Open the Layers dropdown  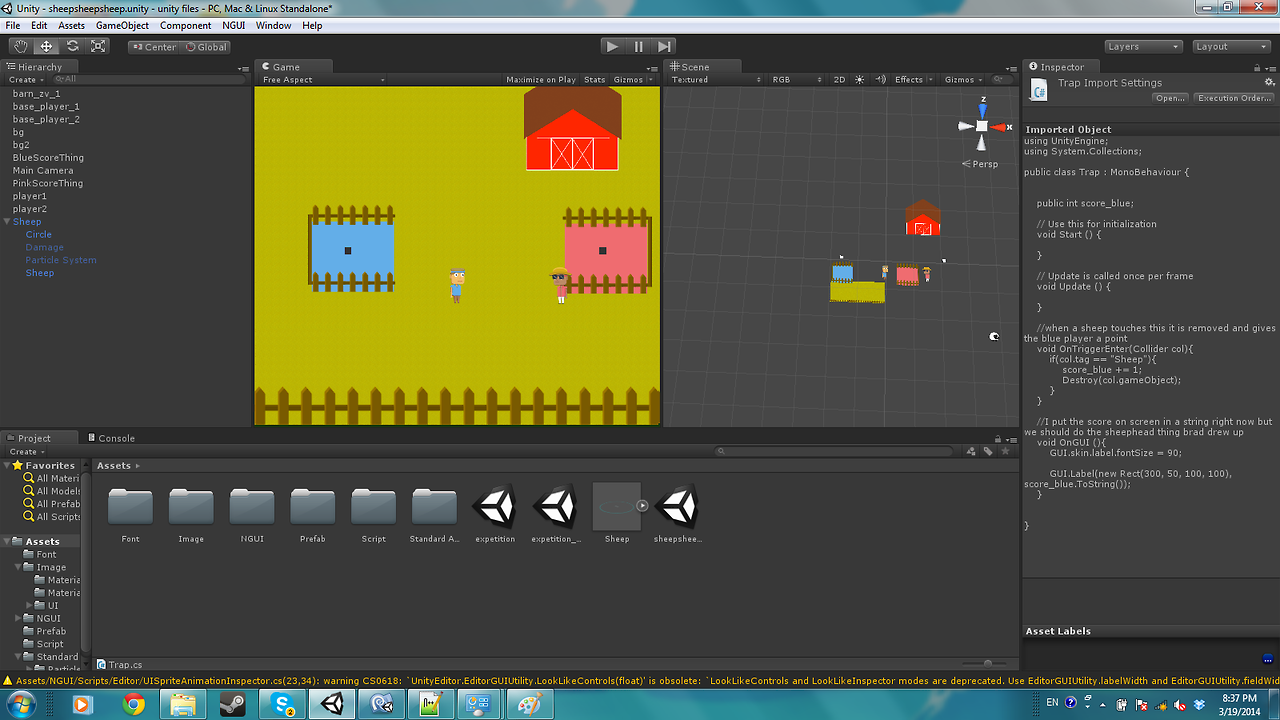(1144, 46)
